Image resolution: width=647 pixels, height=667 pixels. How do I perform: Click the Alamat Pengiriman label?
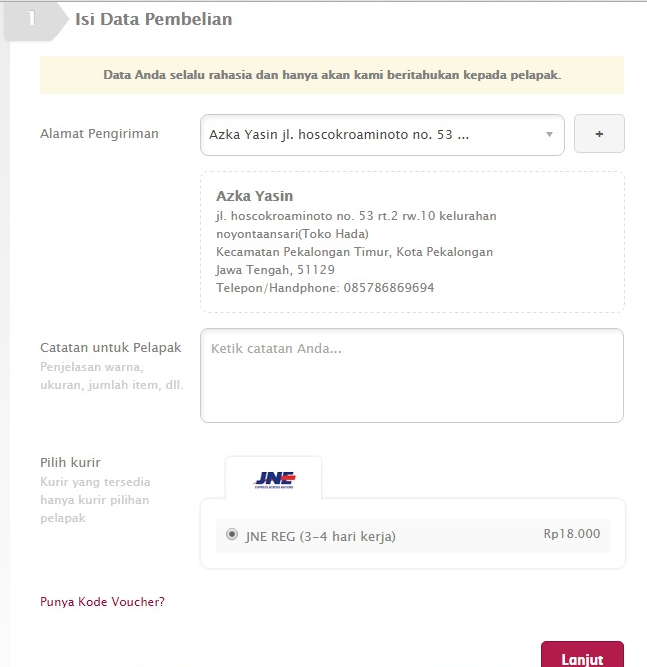click(99, 134)
